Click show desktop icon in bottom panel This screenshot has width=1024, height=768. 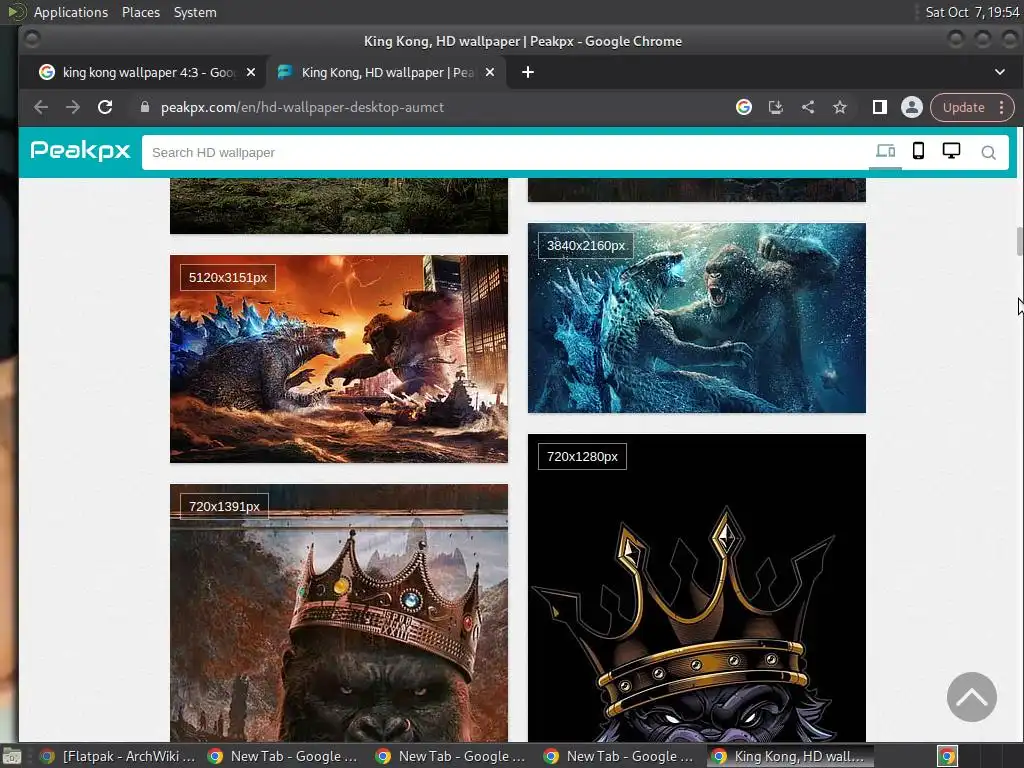point(11,757)
